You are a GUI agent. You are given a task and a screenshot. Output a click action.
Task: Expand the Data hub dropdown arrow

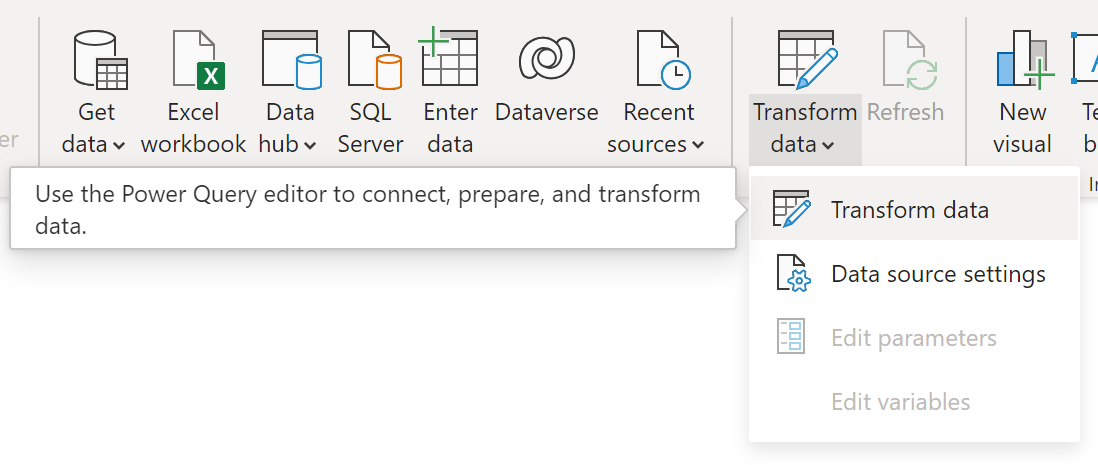coord(310,146)
